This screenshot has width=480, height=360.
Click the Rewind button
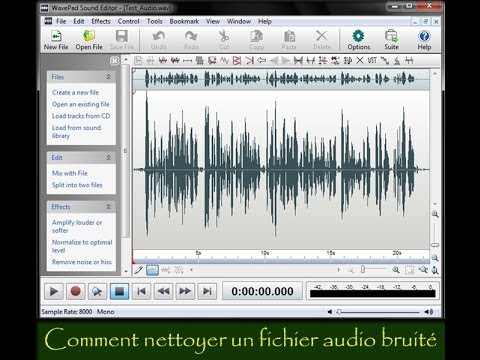[163, 291]
